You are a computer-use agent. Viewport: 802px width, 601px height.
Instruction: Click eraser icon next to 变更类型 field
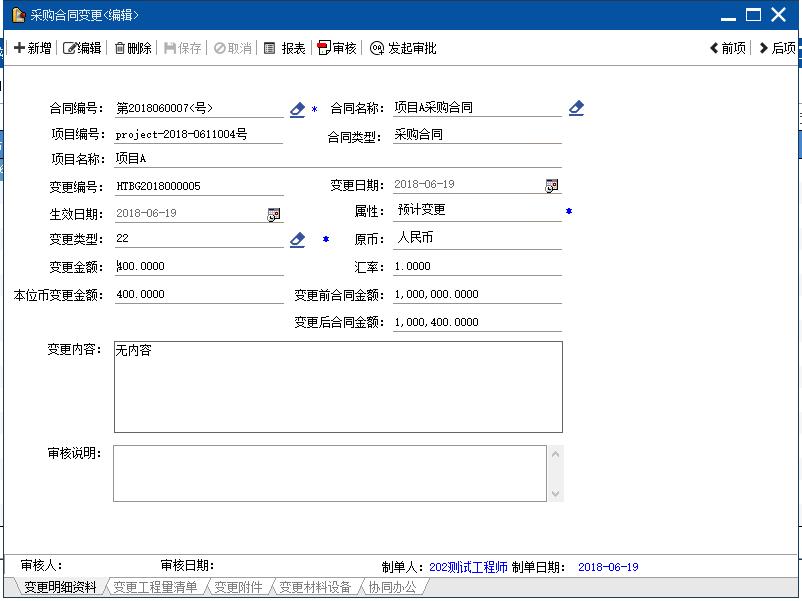297,240
